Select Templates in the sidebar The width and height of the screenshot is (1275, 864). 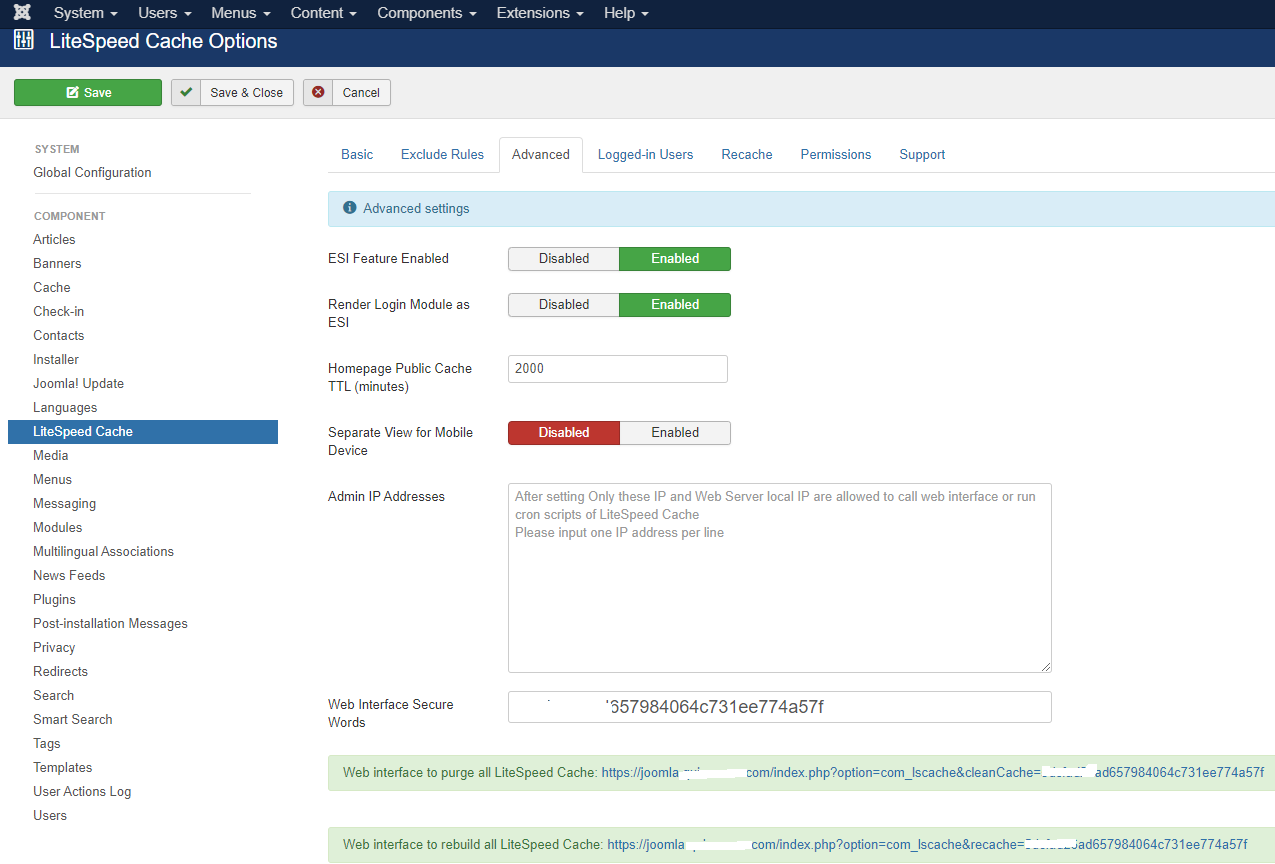click(63, 767)
